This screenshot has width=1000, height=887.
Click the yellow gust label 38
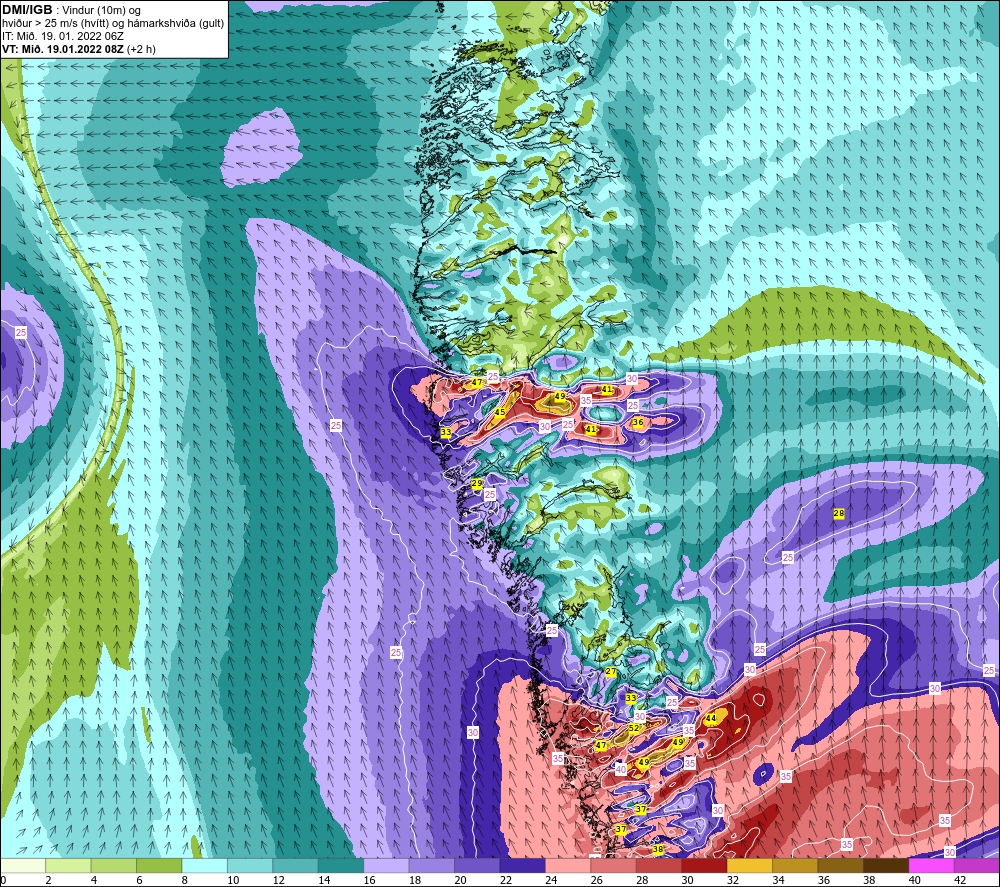[x=658, y=849]
